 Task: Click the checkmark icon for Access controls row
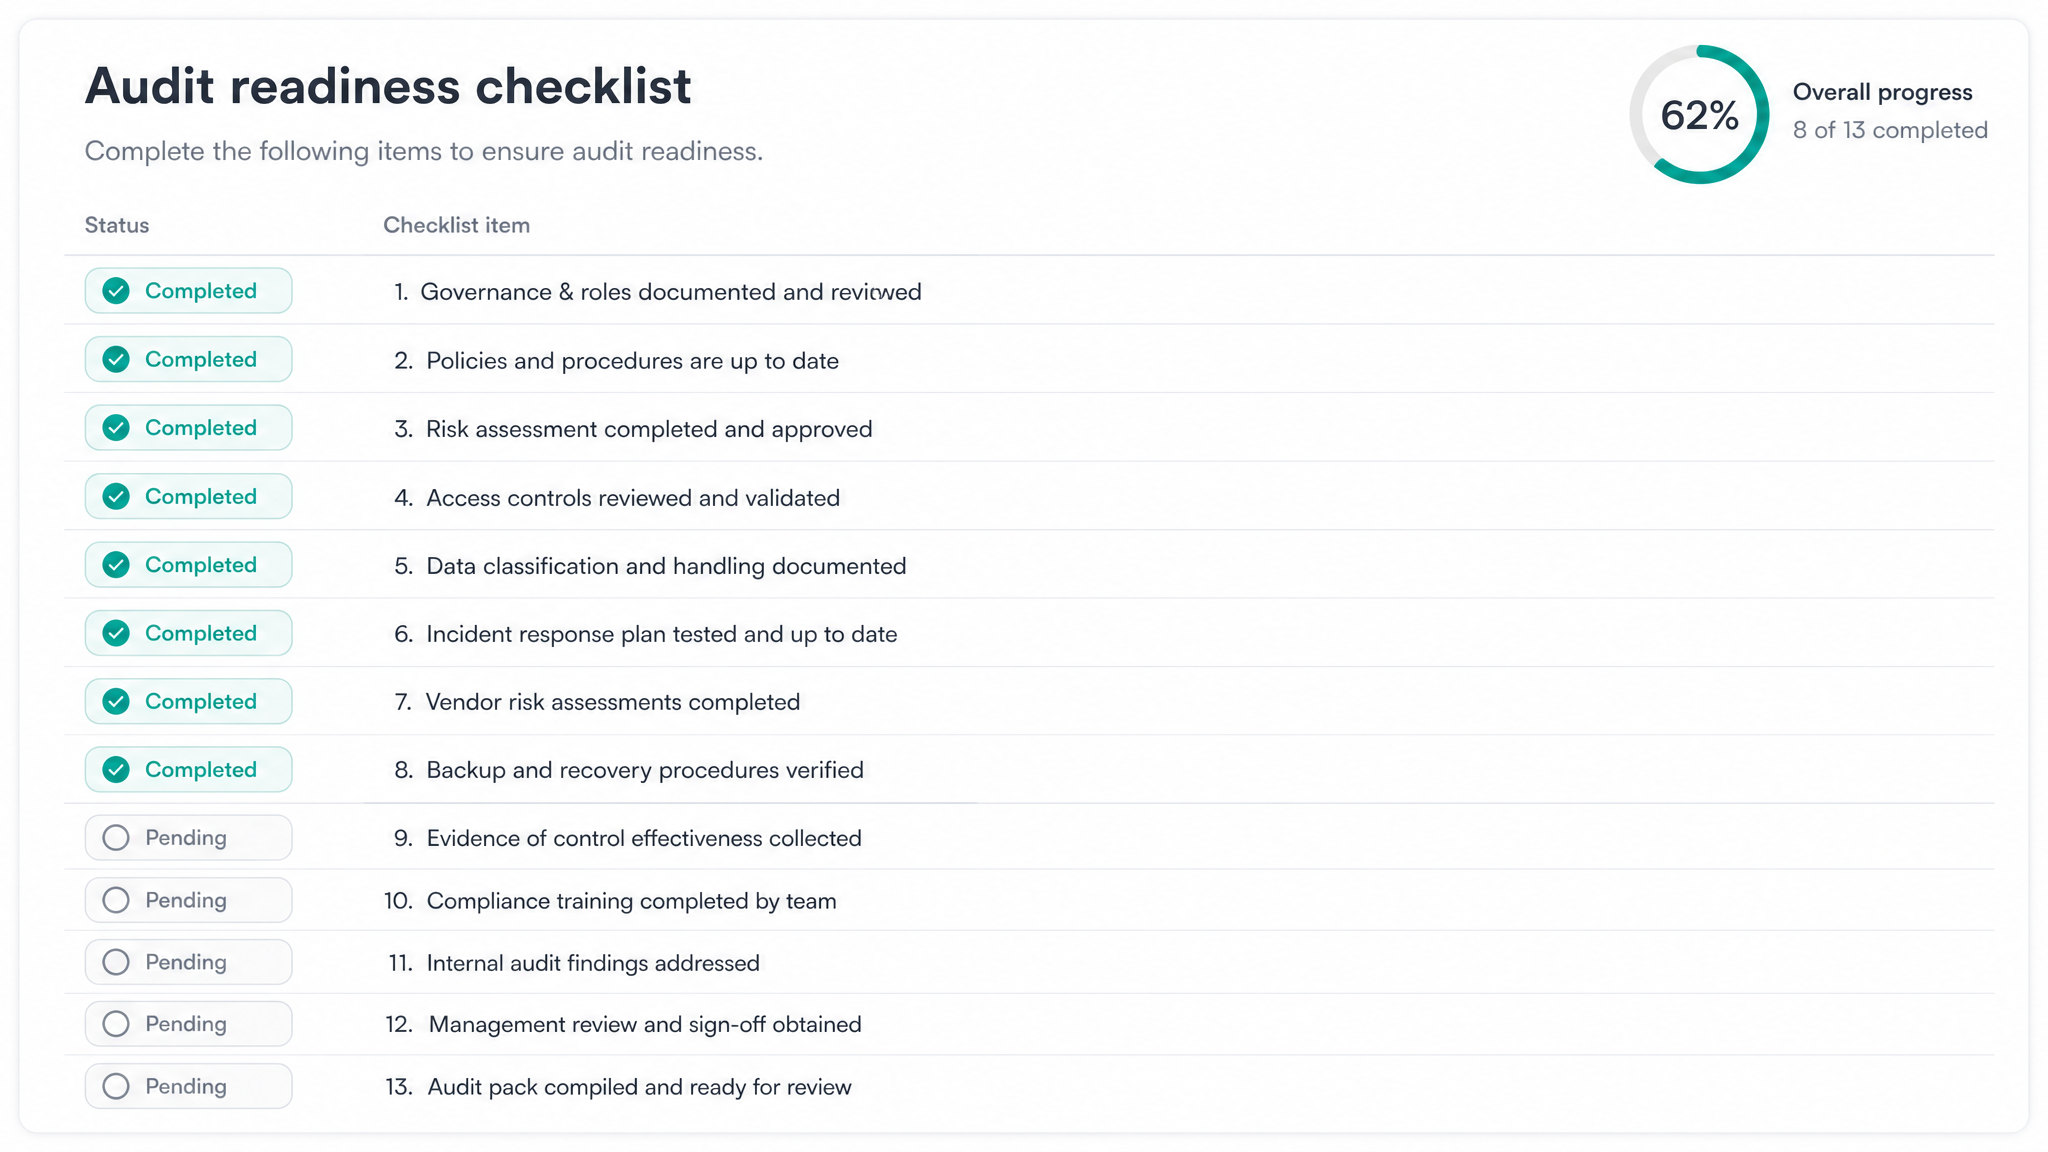coord(116,496)
